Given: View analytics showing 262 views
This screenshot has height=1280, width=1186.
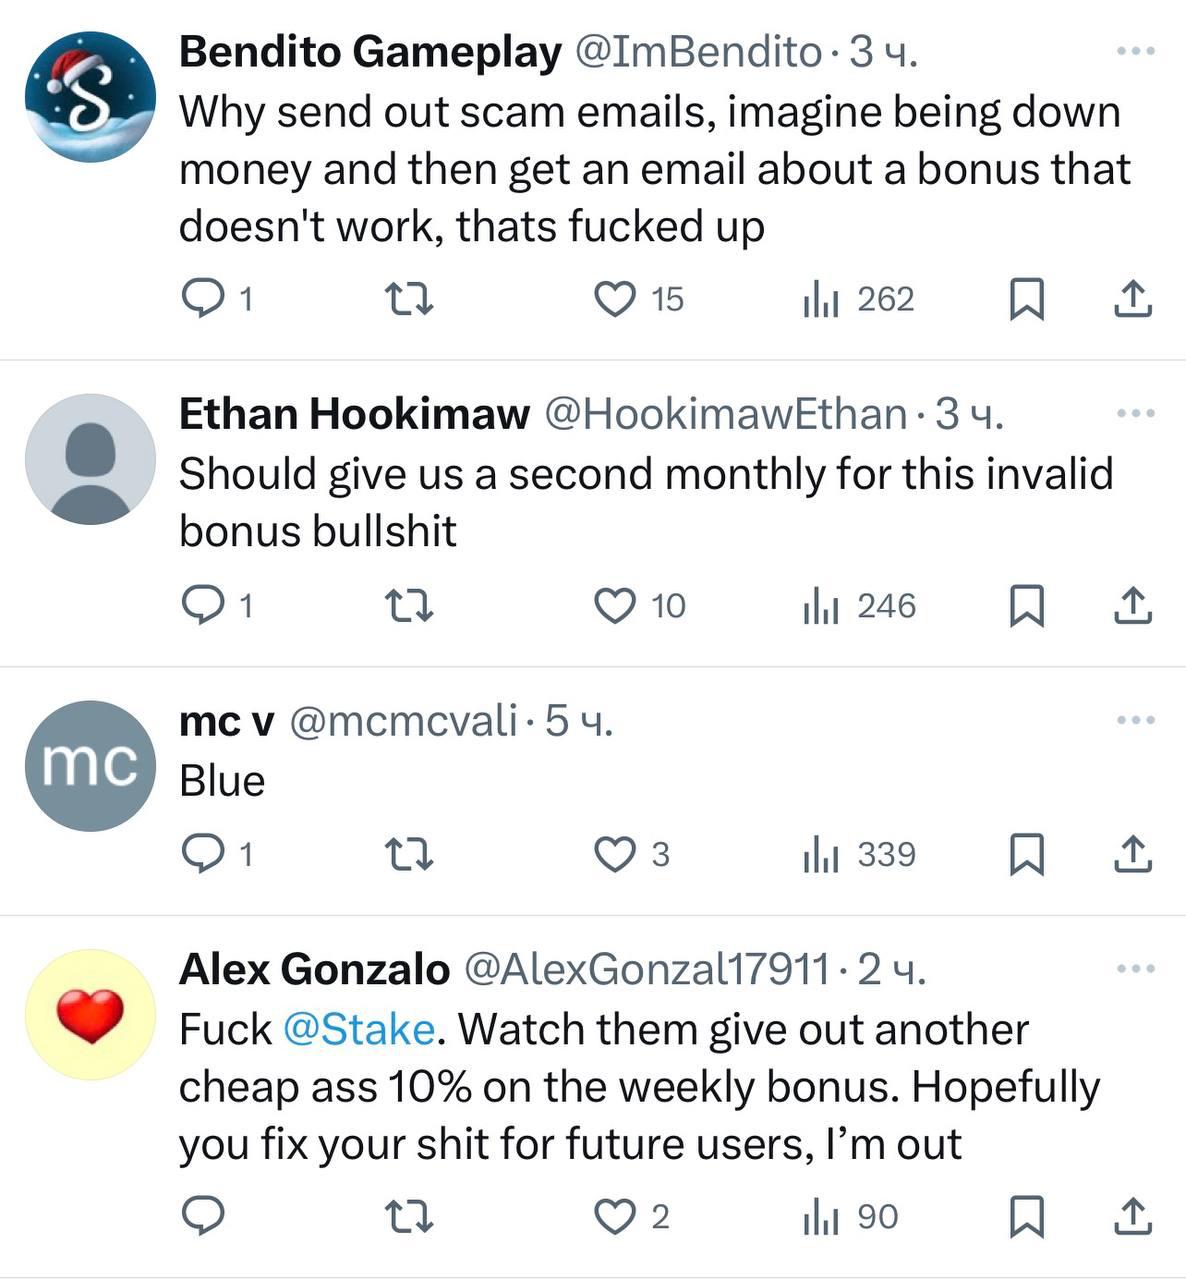Looking at the screenshot, I should click(859, 298).
